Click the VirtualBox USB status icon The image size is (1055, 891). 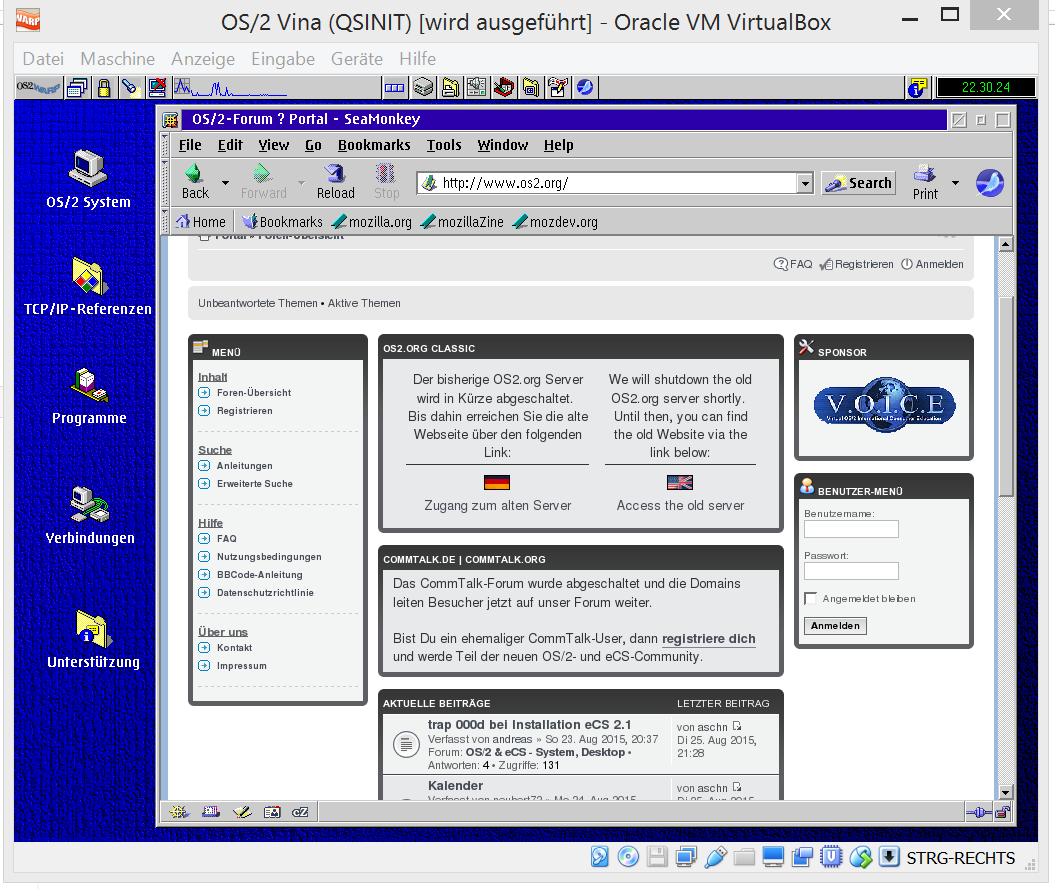715,857
